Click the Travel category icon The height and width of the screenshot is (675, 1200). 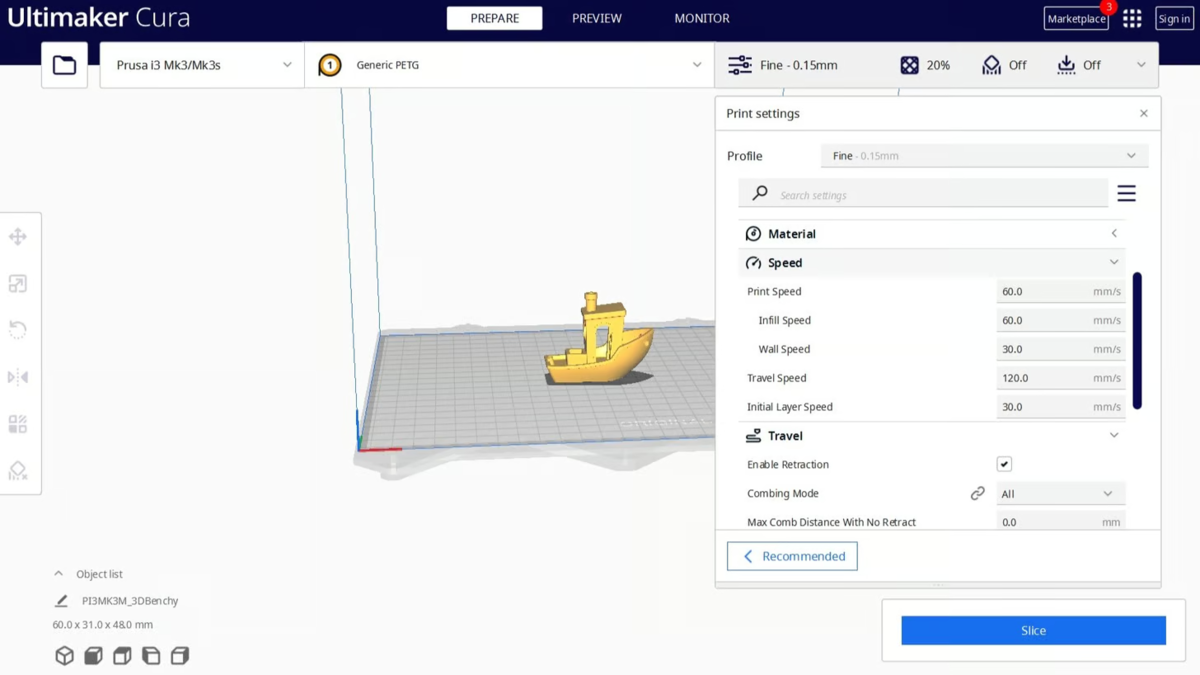[753, 436]
